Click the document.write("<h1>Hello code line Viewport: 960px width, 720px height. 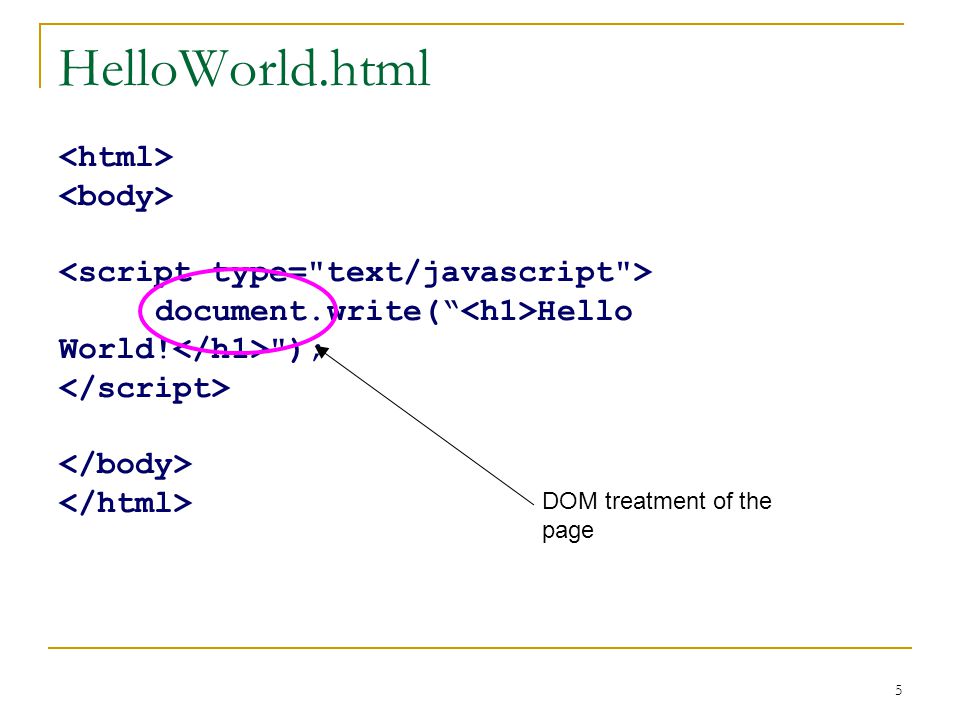[x=394, y=310]
